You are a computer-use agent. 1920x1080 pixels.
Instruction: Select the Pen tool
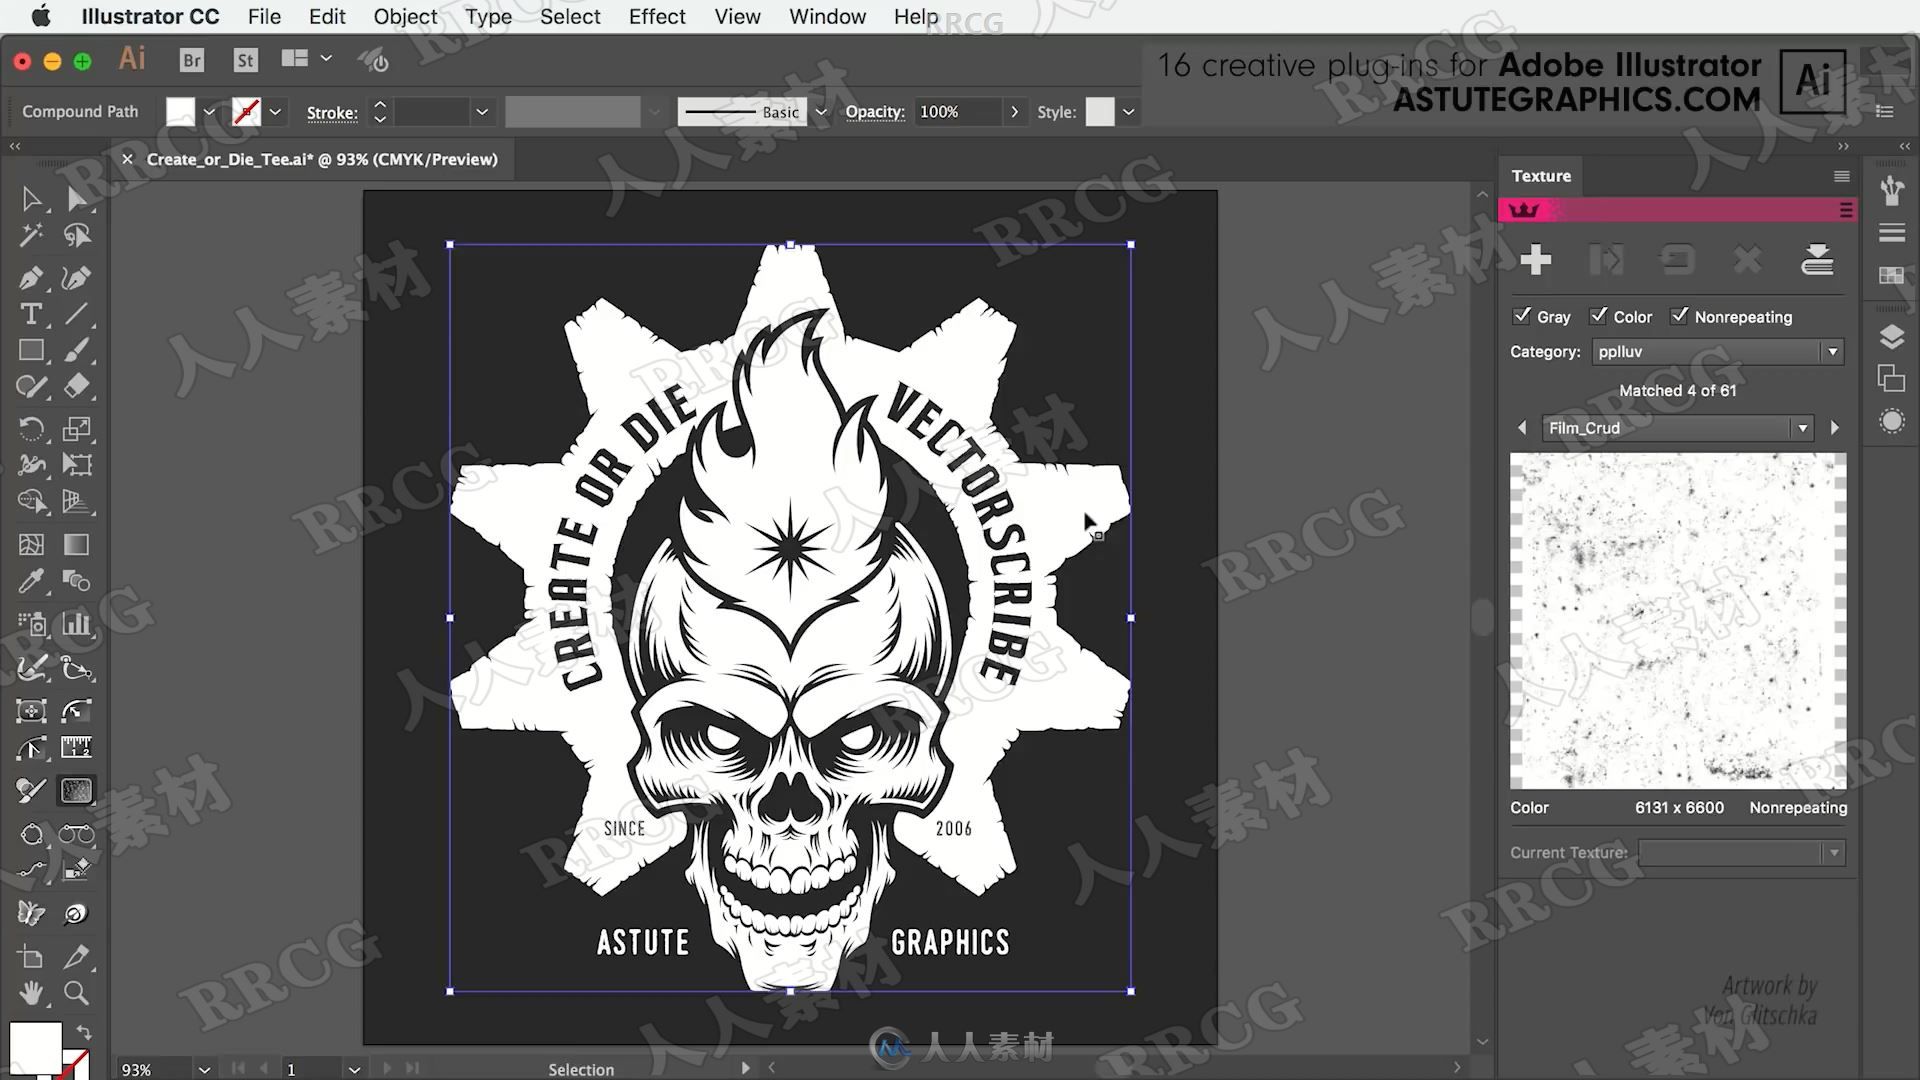pos(31,277)
